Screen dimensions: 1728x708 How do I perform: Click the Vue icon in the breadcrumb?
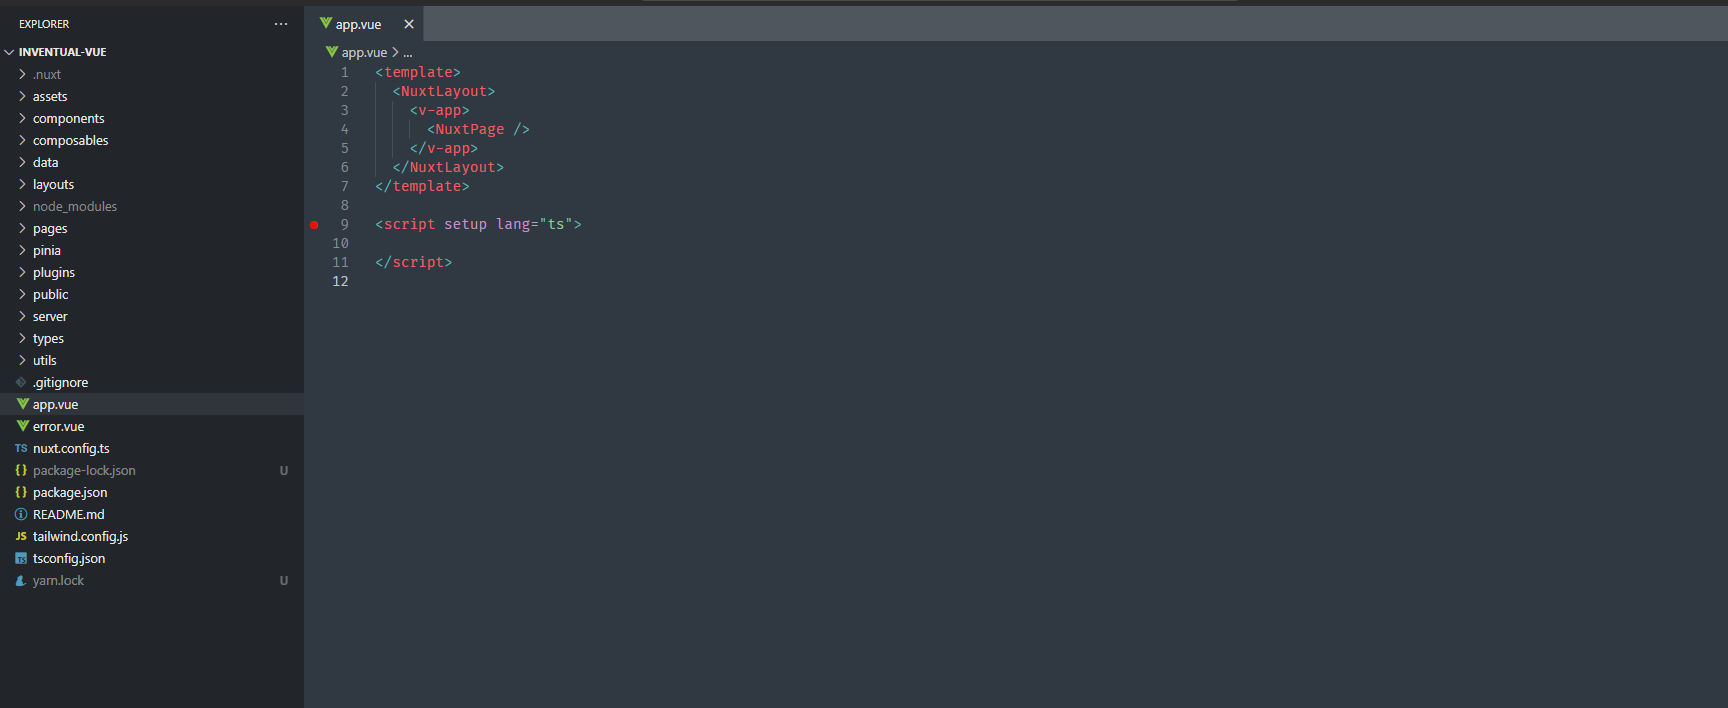[332, 52]
